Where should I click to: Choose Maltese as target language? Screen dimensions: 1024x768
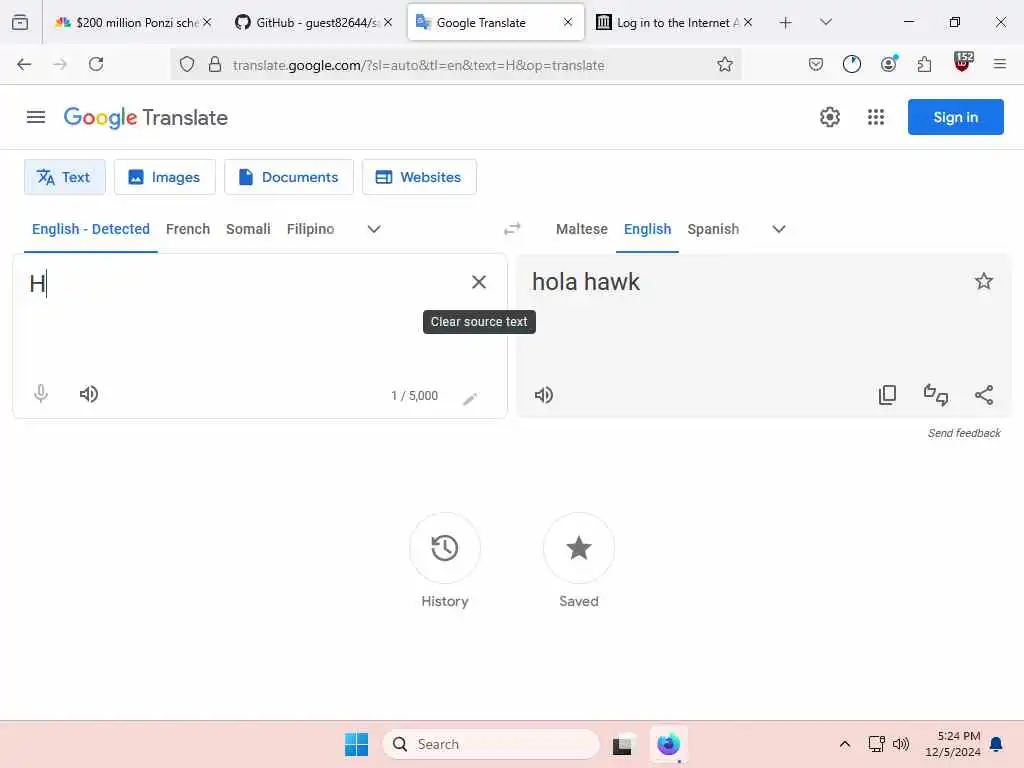pyautogui.click(x=582, y=229)
